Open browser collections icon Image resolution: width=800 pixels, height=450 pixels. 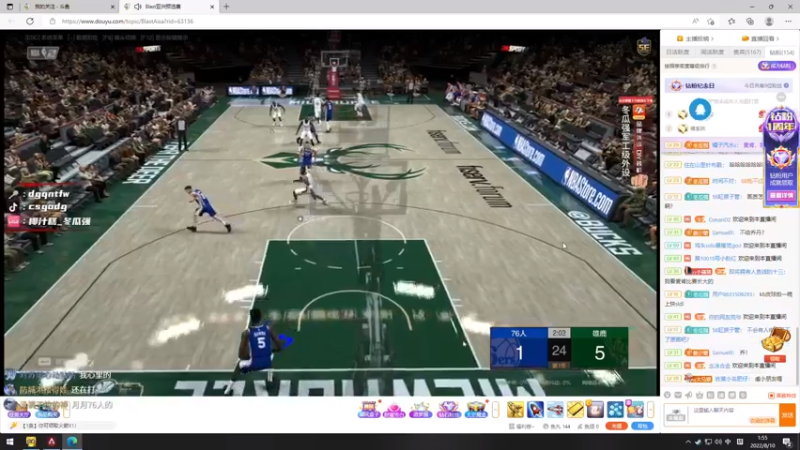750,21
